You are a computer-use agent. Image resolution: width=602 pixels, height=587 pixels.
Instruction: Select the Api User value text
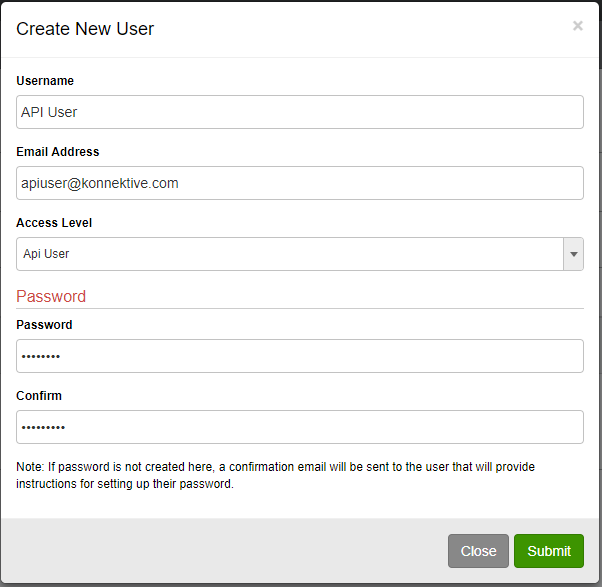pos(46,254)
